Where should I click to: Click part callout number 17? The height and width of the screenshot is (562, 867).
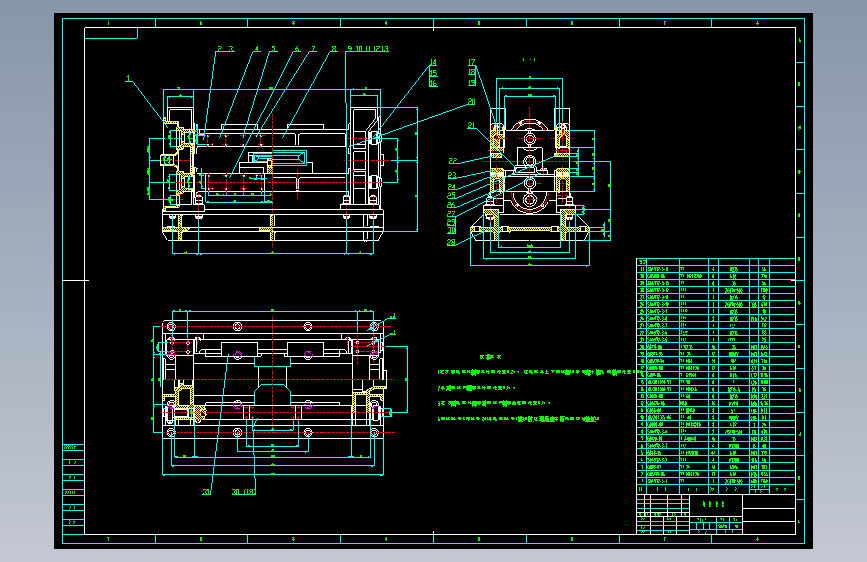[472, 63]
